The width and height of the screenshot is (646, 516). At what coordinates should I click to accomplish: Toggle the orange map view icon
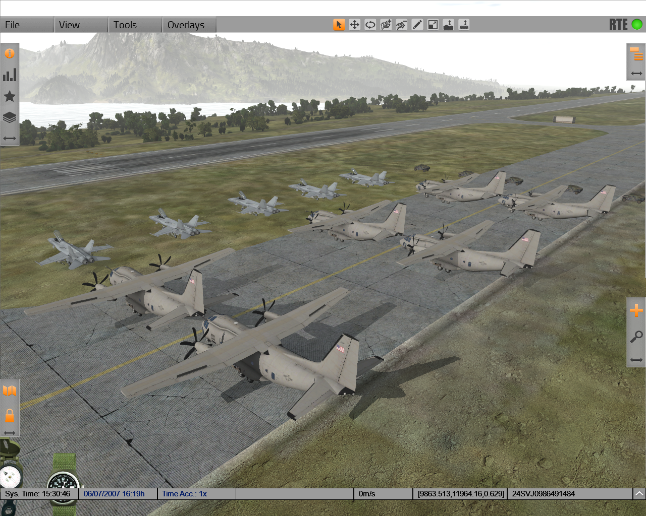(10, 390)
